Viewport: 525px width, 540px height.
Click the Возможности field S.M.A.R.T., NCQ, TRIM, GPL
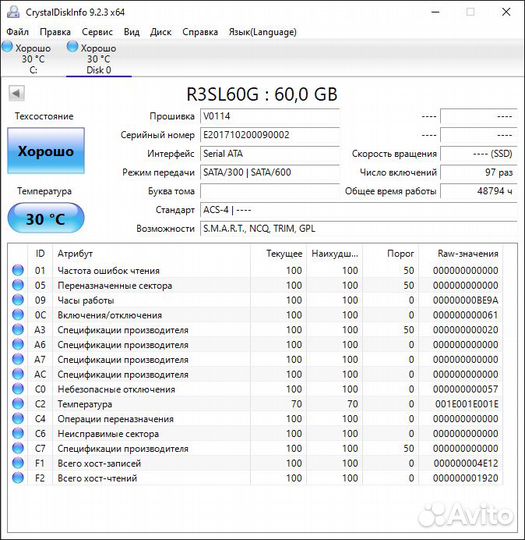click(358, 228)
